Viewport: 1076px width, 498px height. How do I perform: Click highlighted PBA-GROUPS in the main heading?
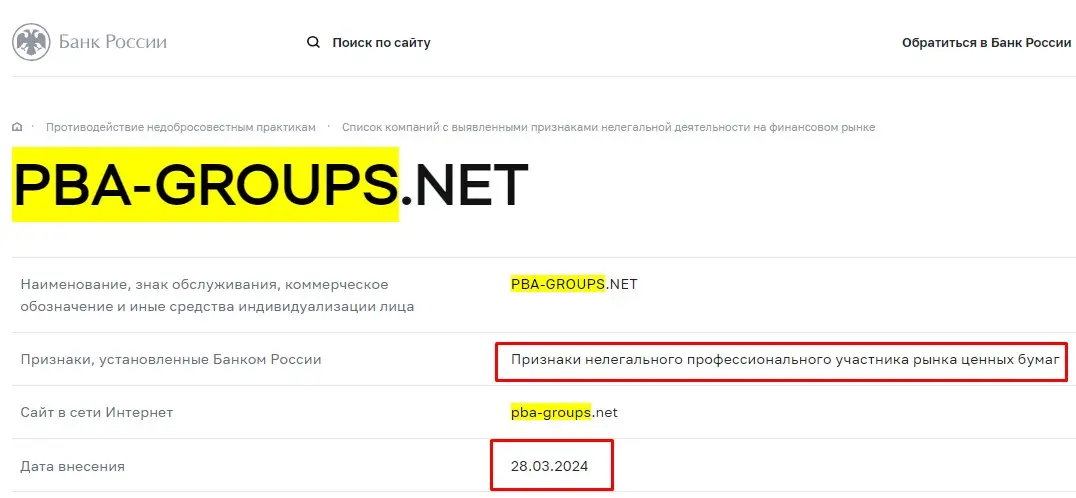click(205, 185)
